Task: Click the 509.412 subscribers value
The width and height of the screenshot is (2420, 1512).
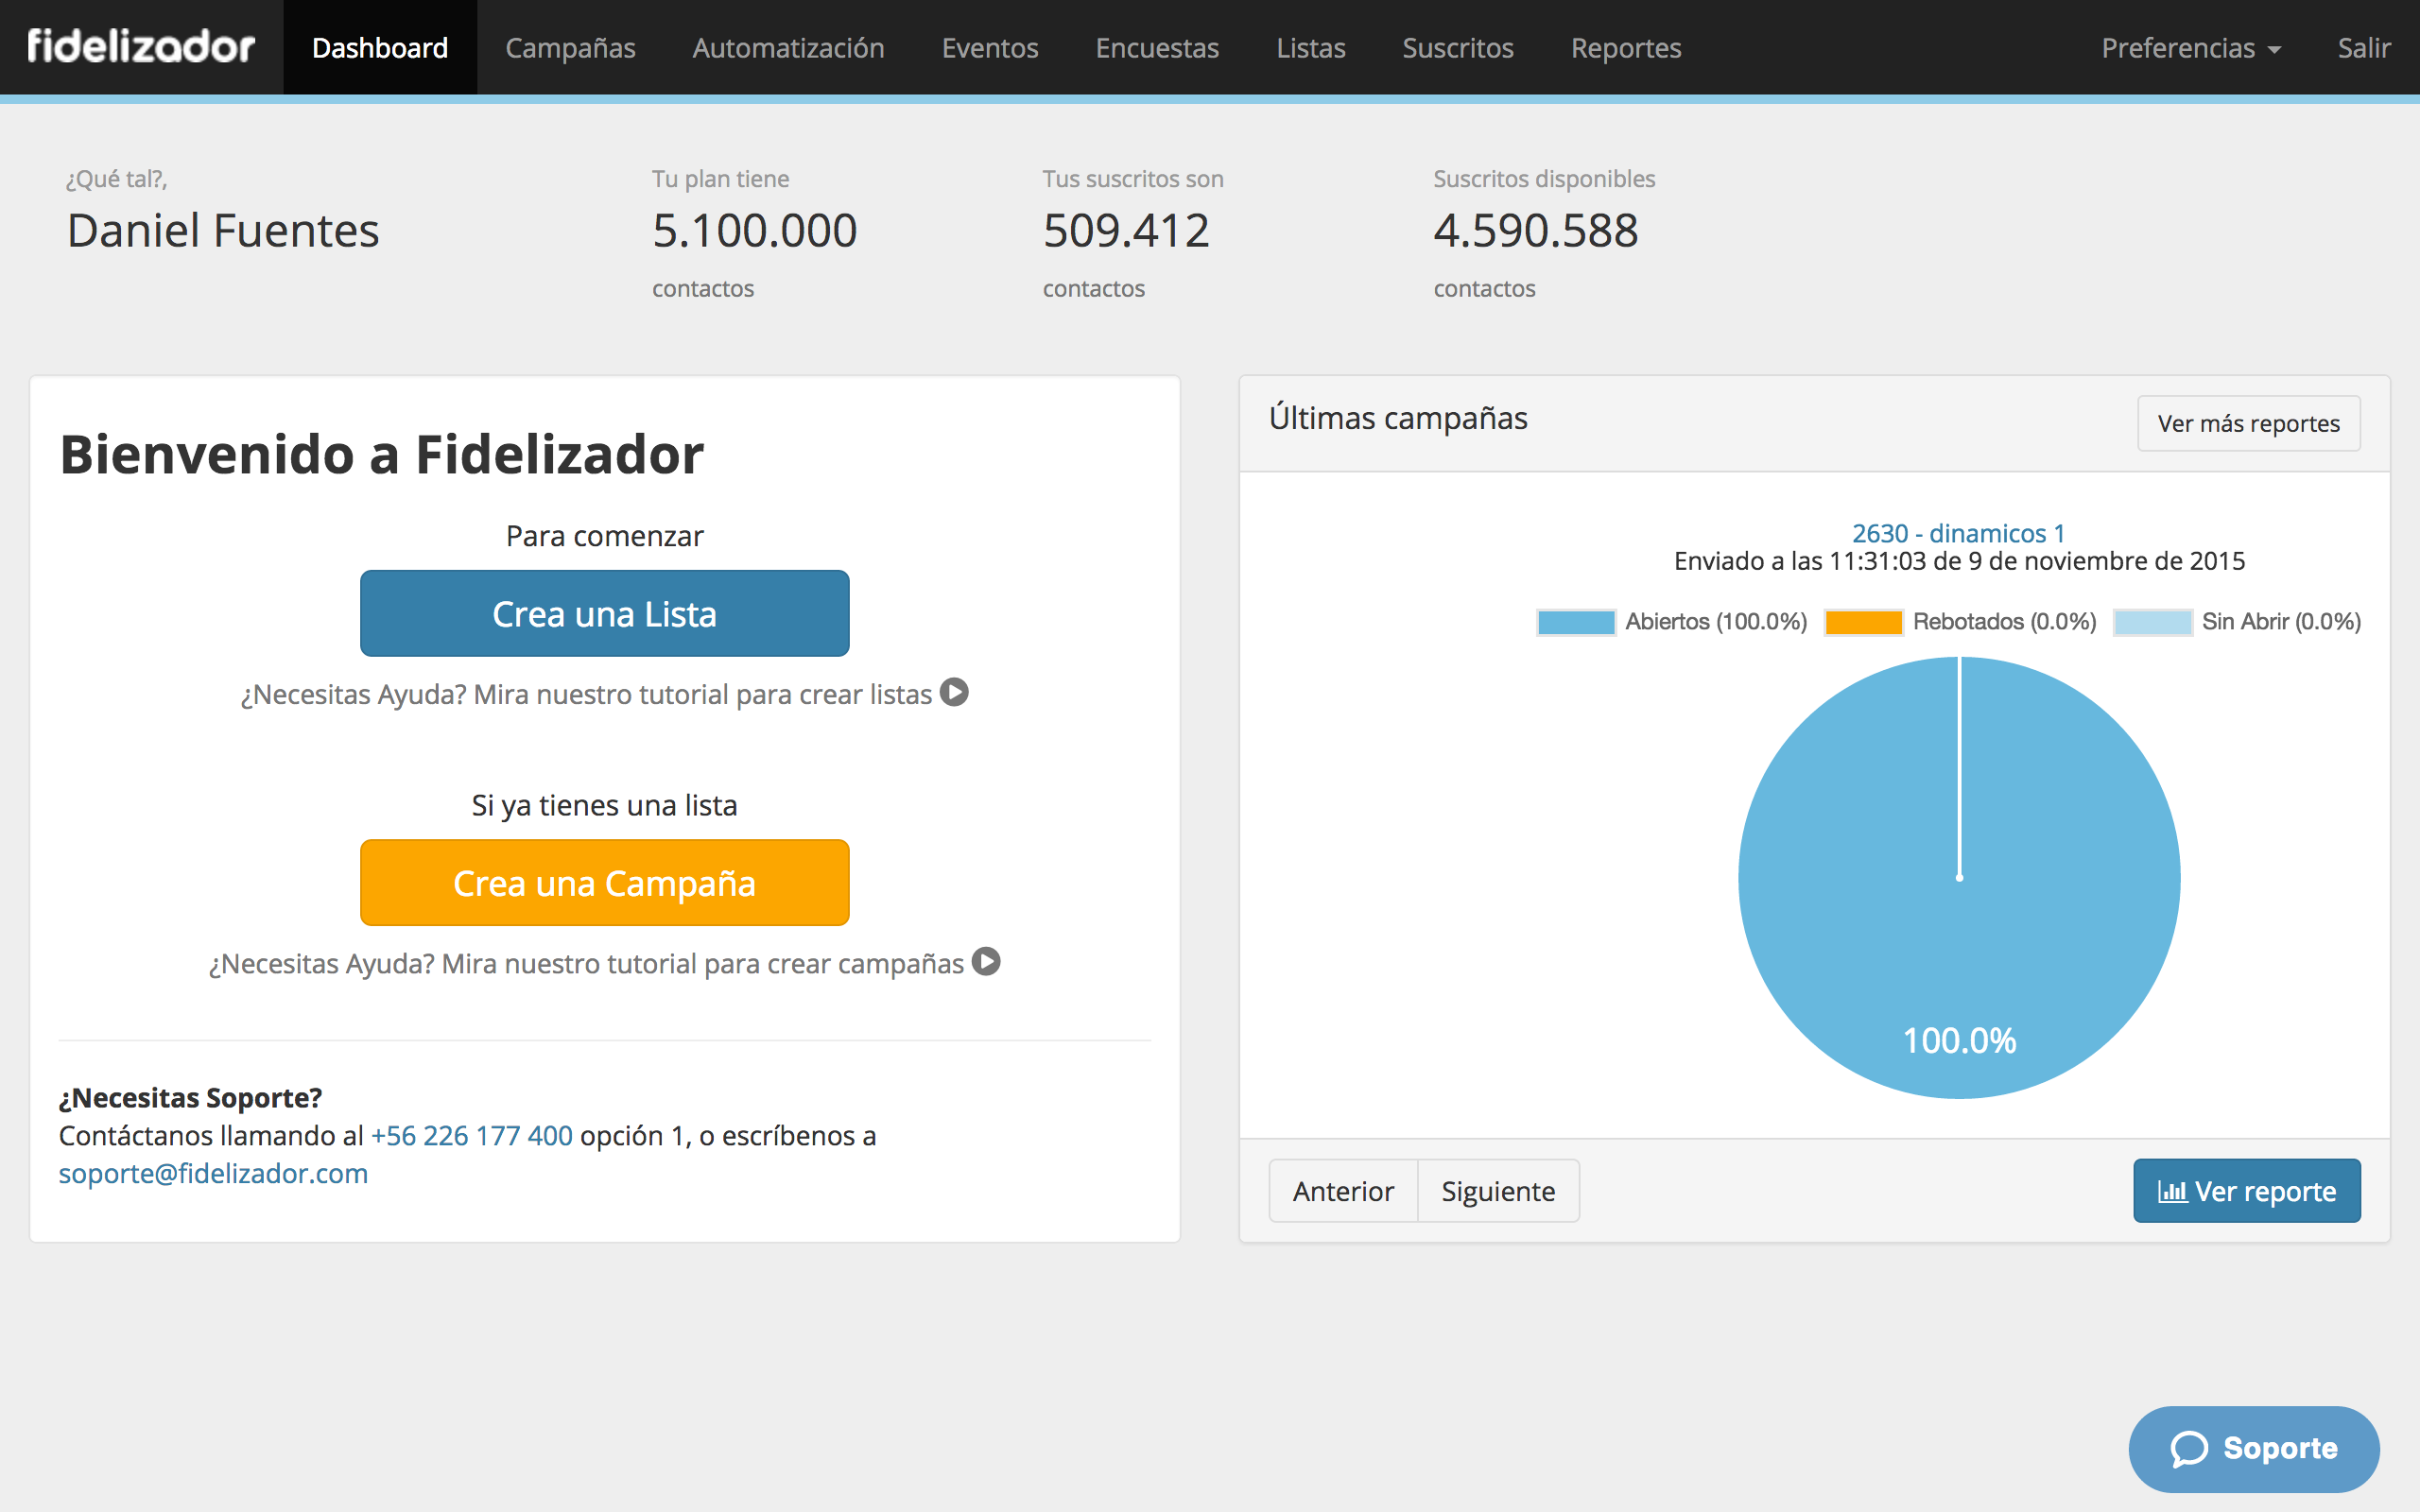Action: [x=1126, y=231]
